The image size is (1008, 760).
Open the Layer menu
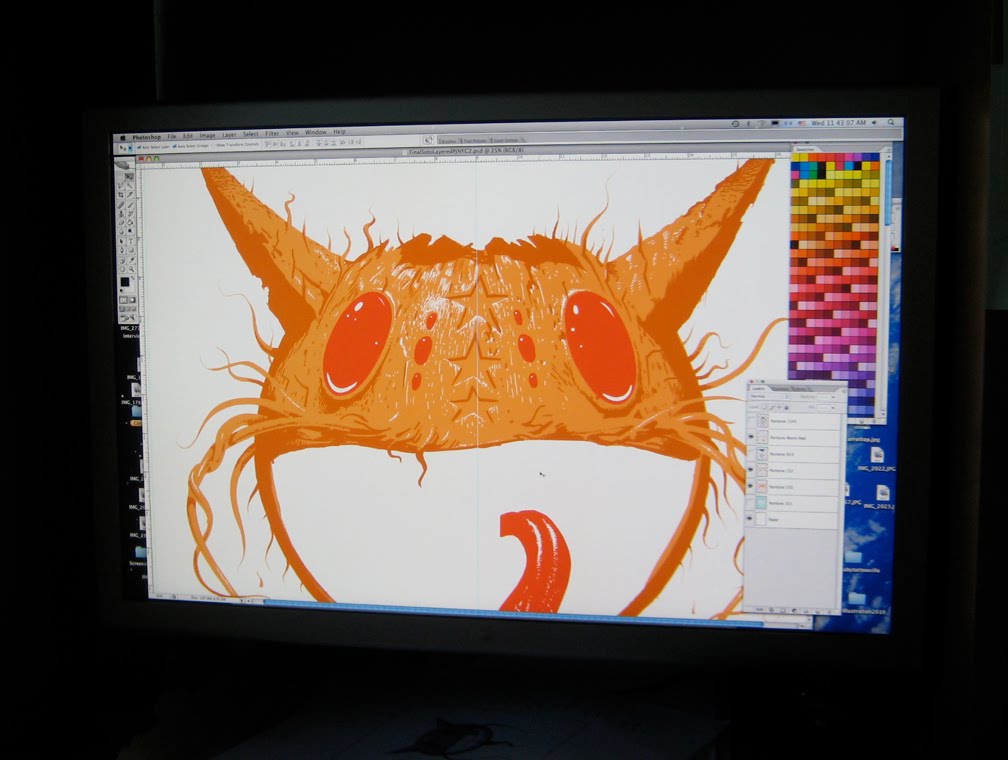(229, 135)
